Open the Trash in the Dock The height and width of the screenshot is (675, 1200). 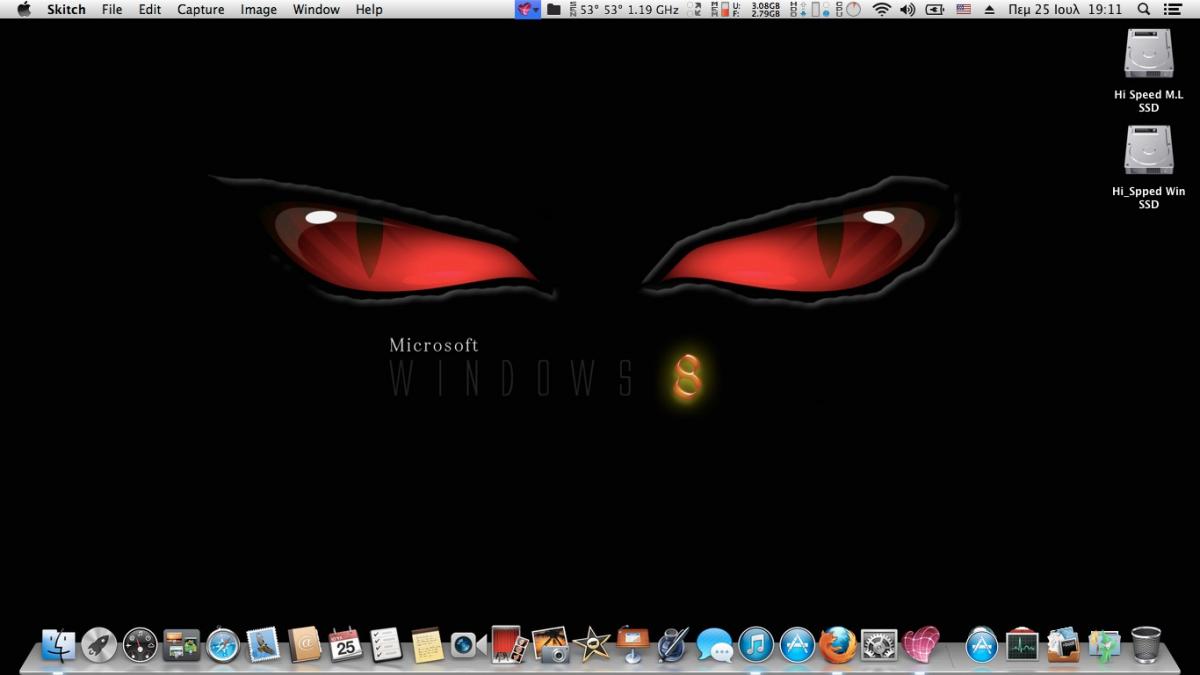(x=1146, y=644)
